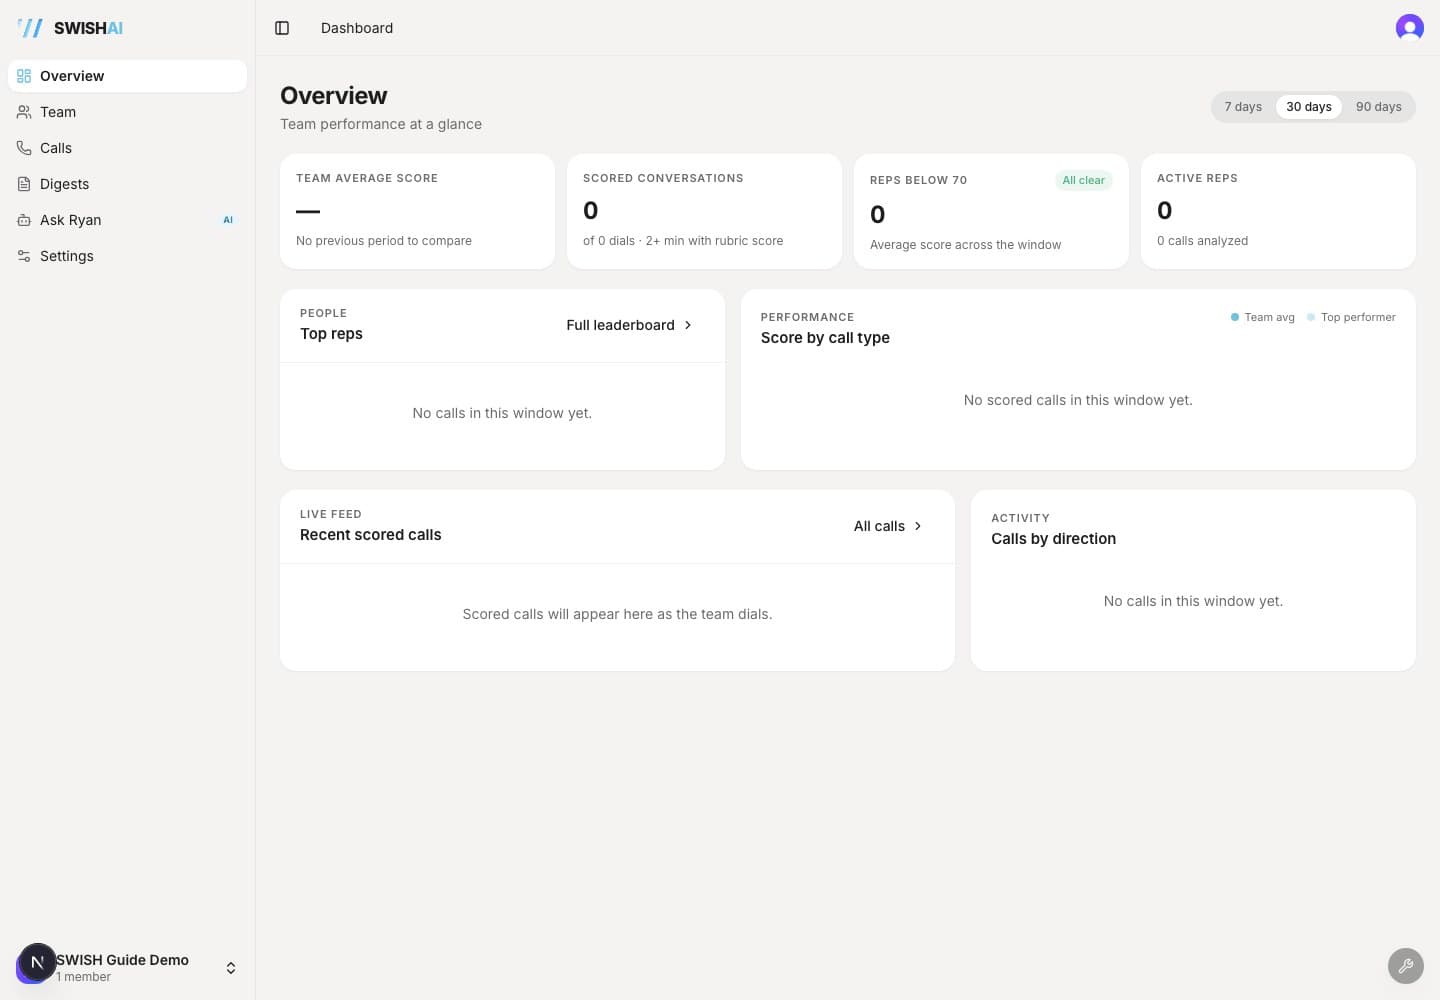
Task: Click the '1 member' label
Action: coord(84,977)
